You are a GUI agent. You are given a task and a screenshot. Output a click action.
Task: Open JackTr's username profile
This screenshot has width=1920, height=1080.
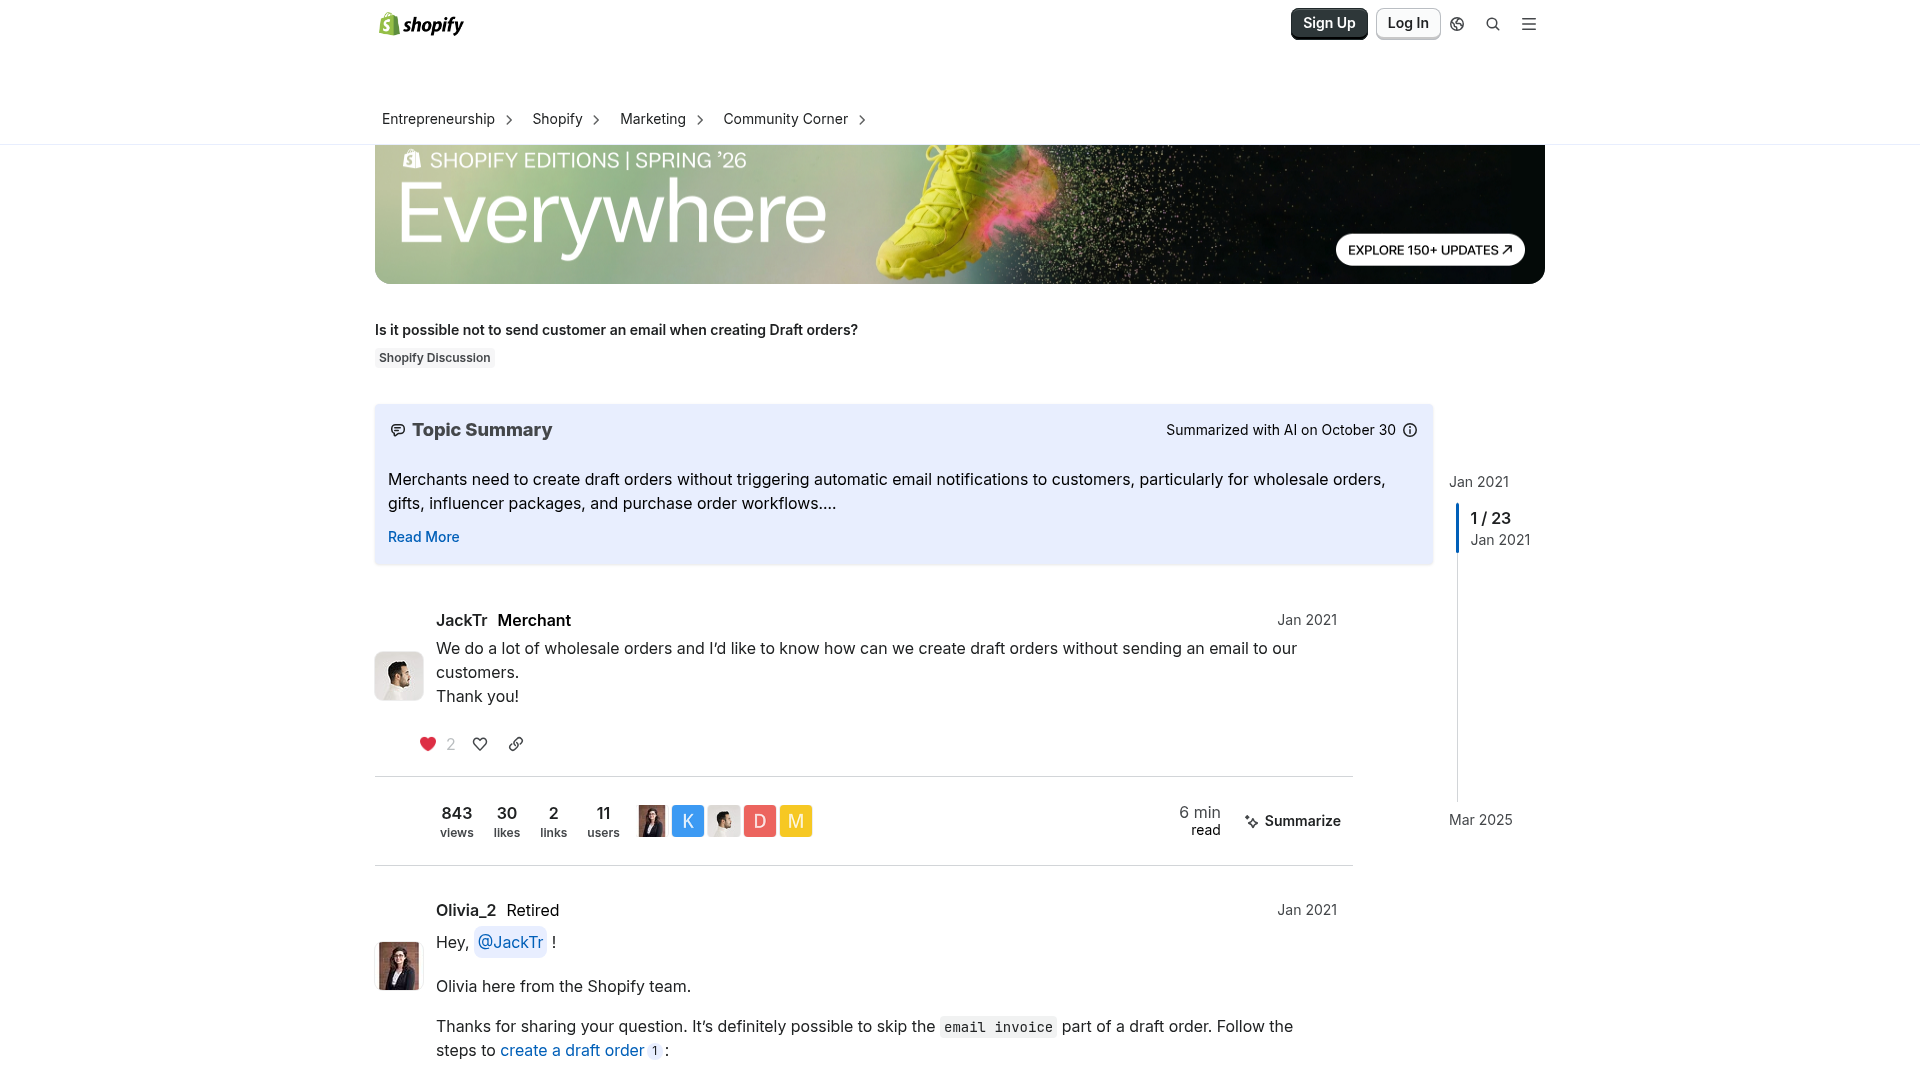point(462,620)
